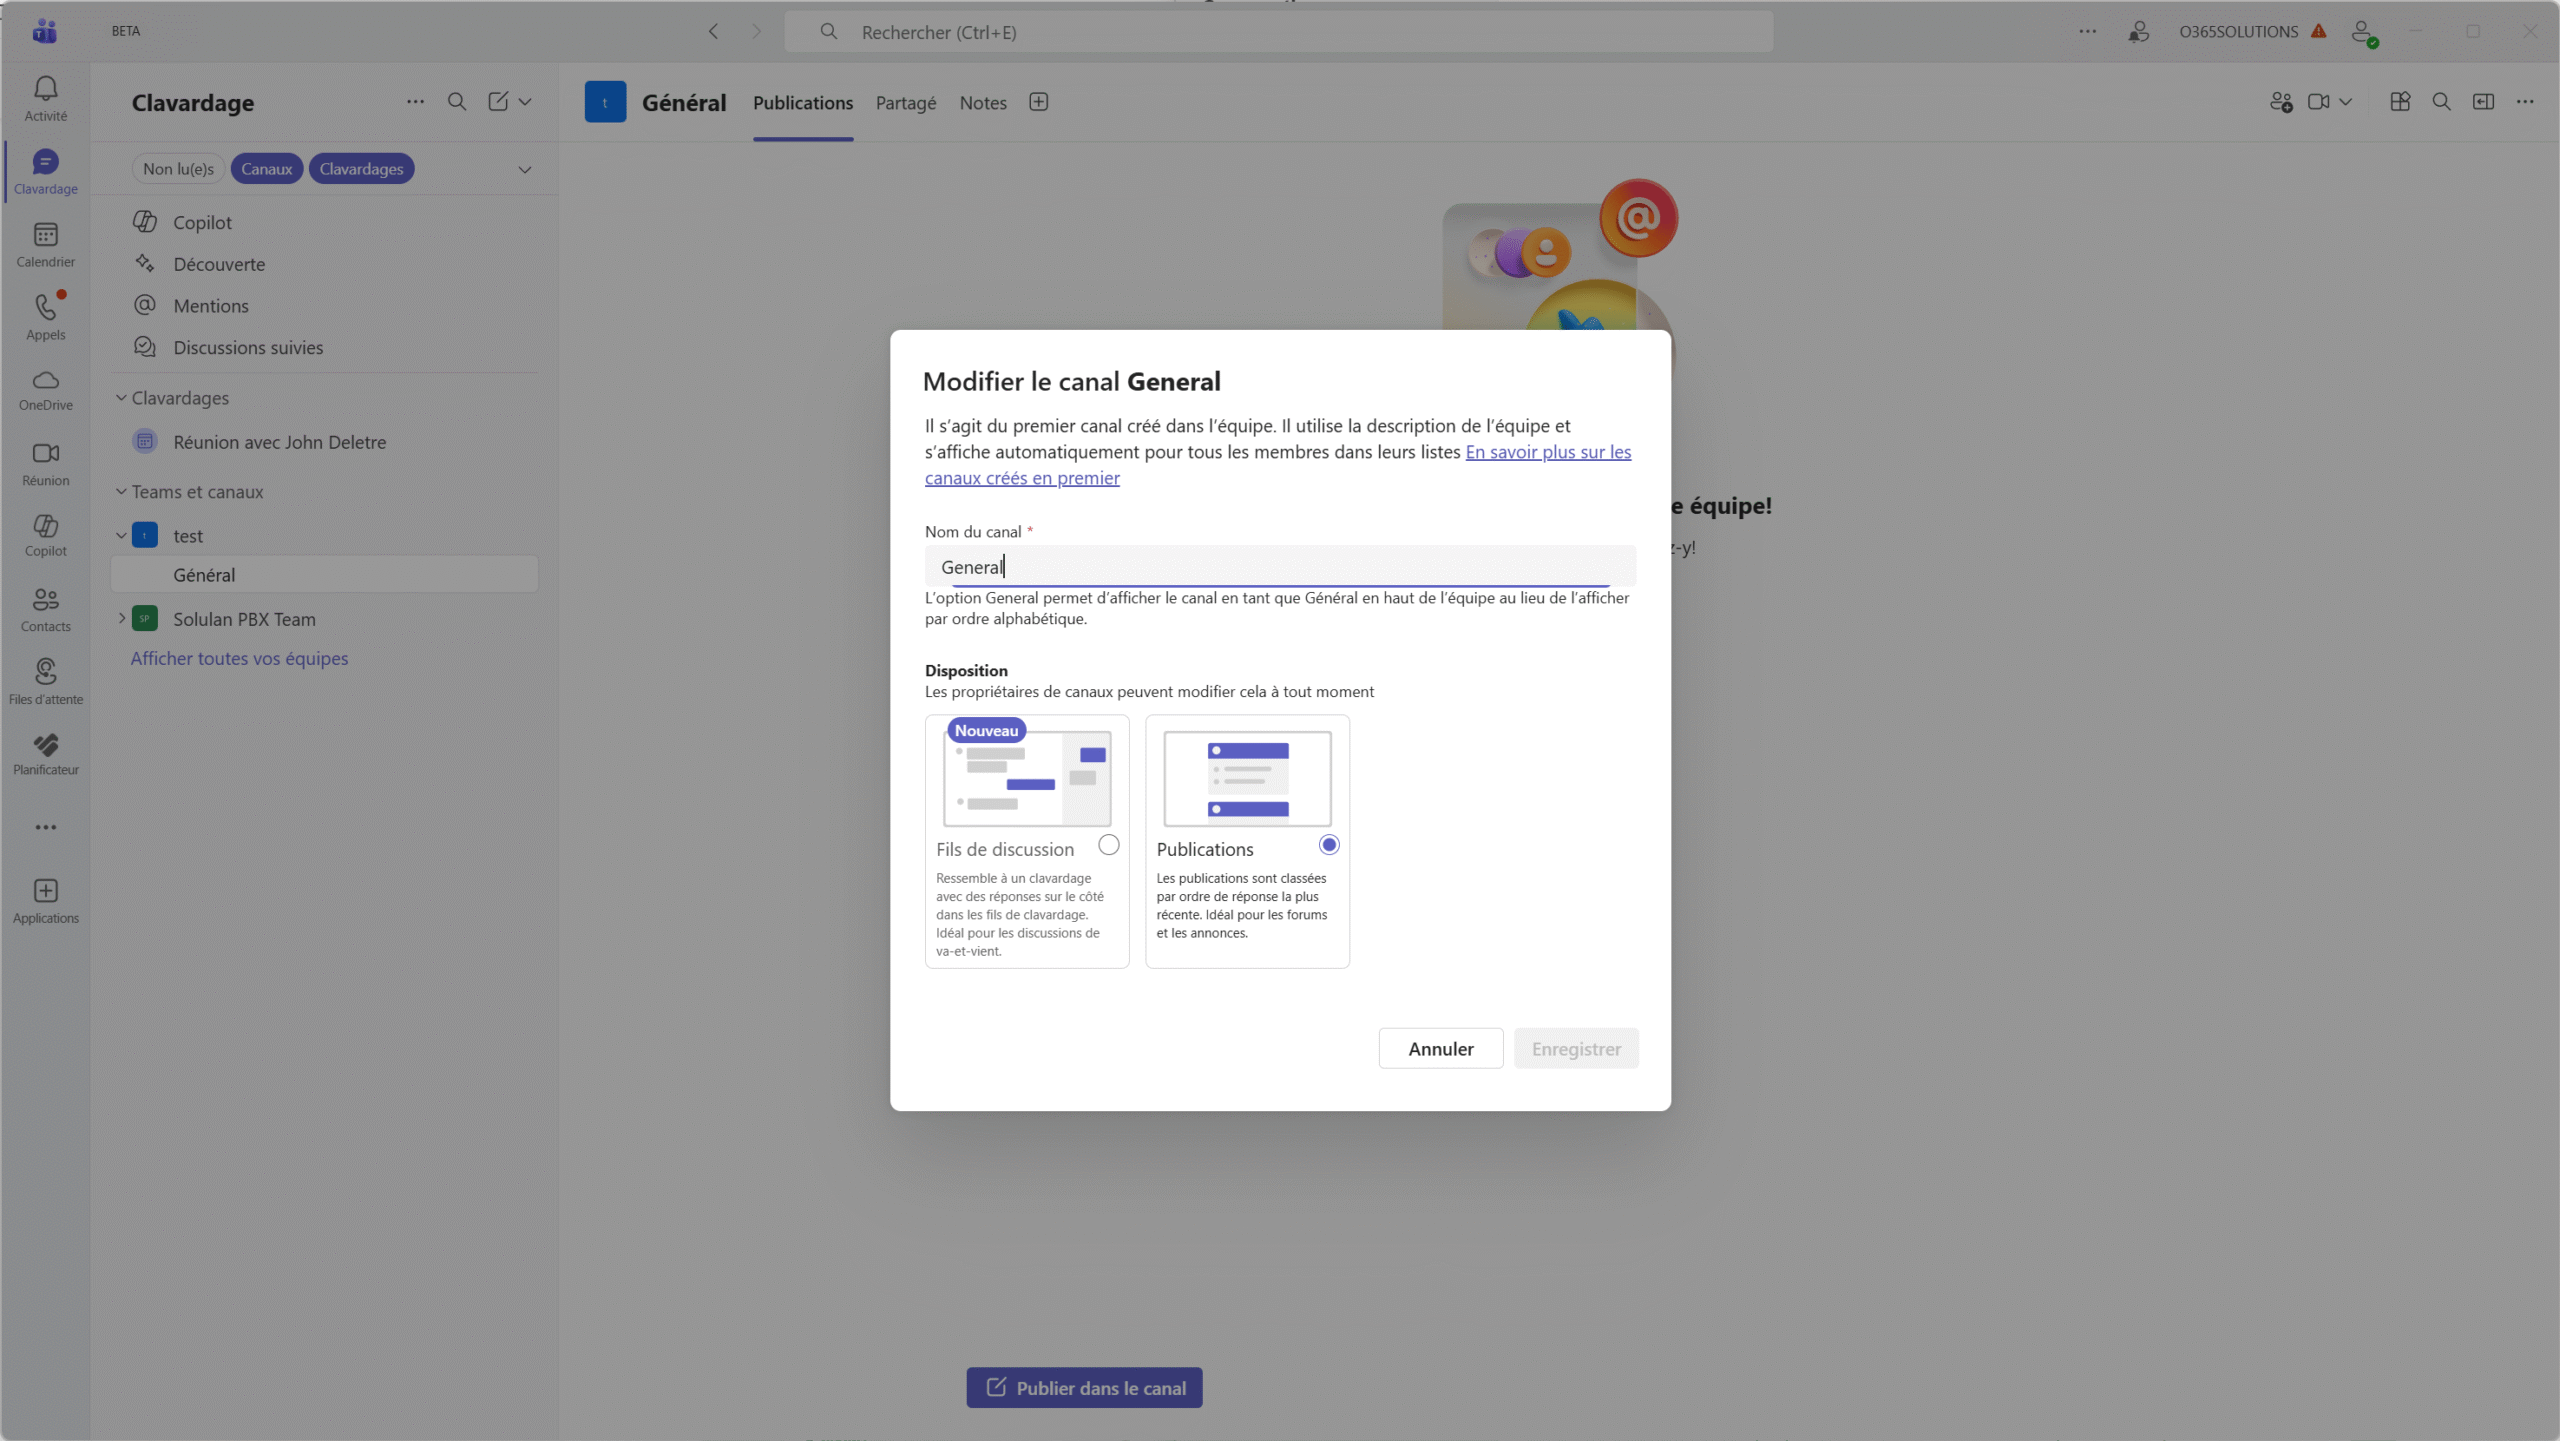Expand the Solulan PBX Team tree
This screenshot has width=2560, height=1441.
[121, 619]
